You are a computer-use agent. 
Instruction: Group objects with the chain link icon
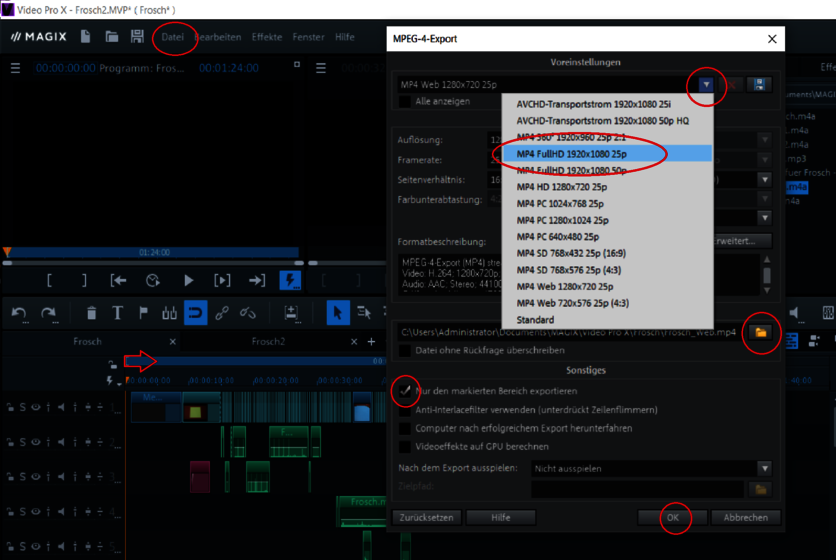click(x=222, y=313)
